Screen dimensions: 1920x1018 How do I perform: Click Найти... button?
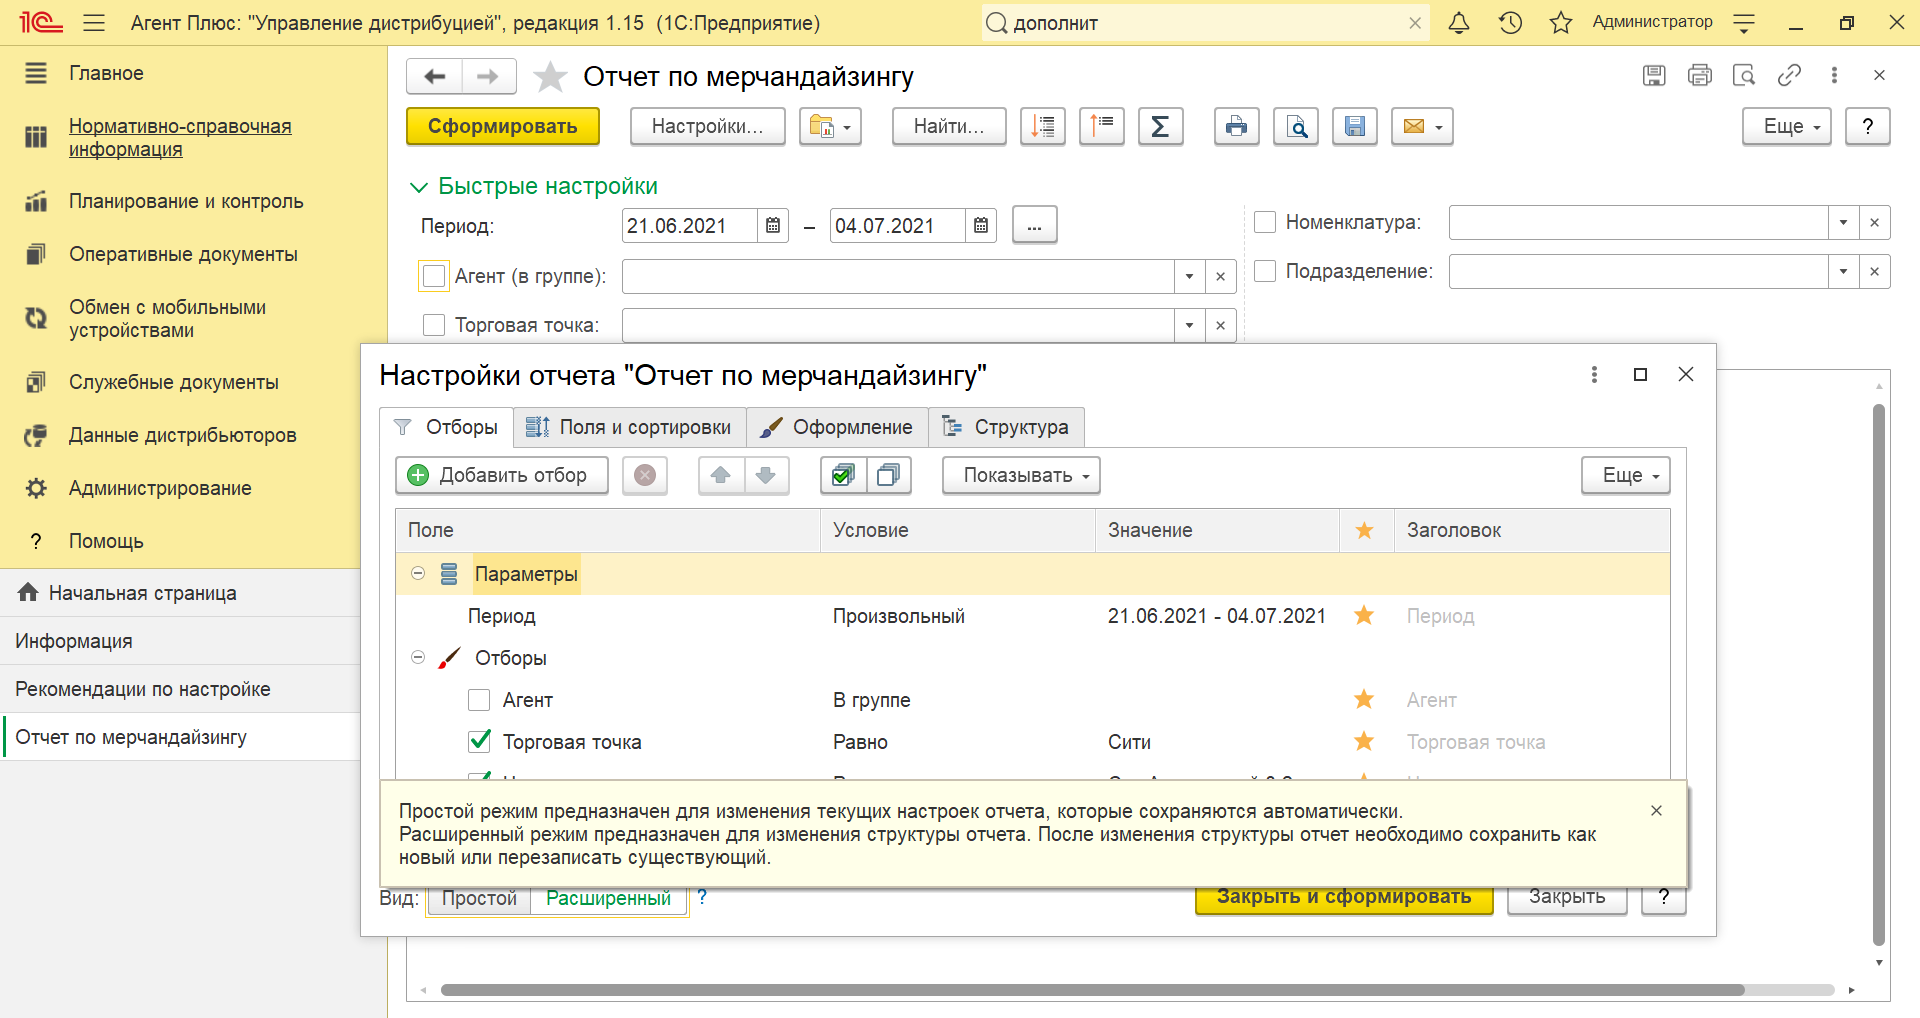click(949, 126)
